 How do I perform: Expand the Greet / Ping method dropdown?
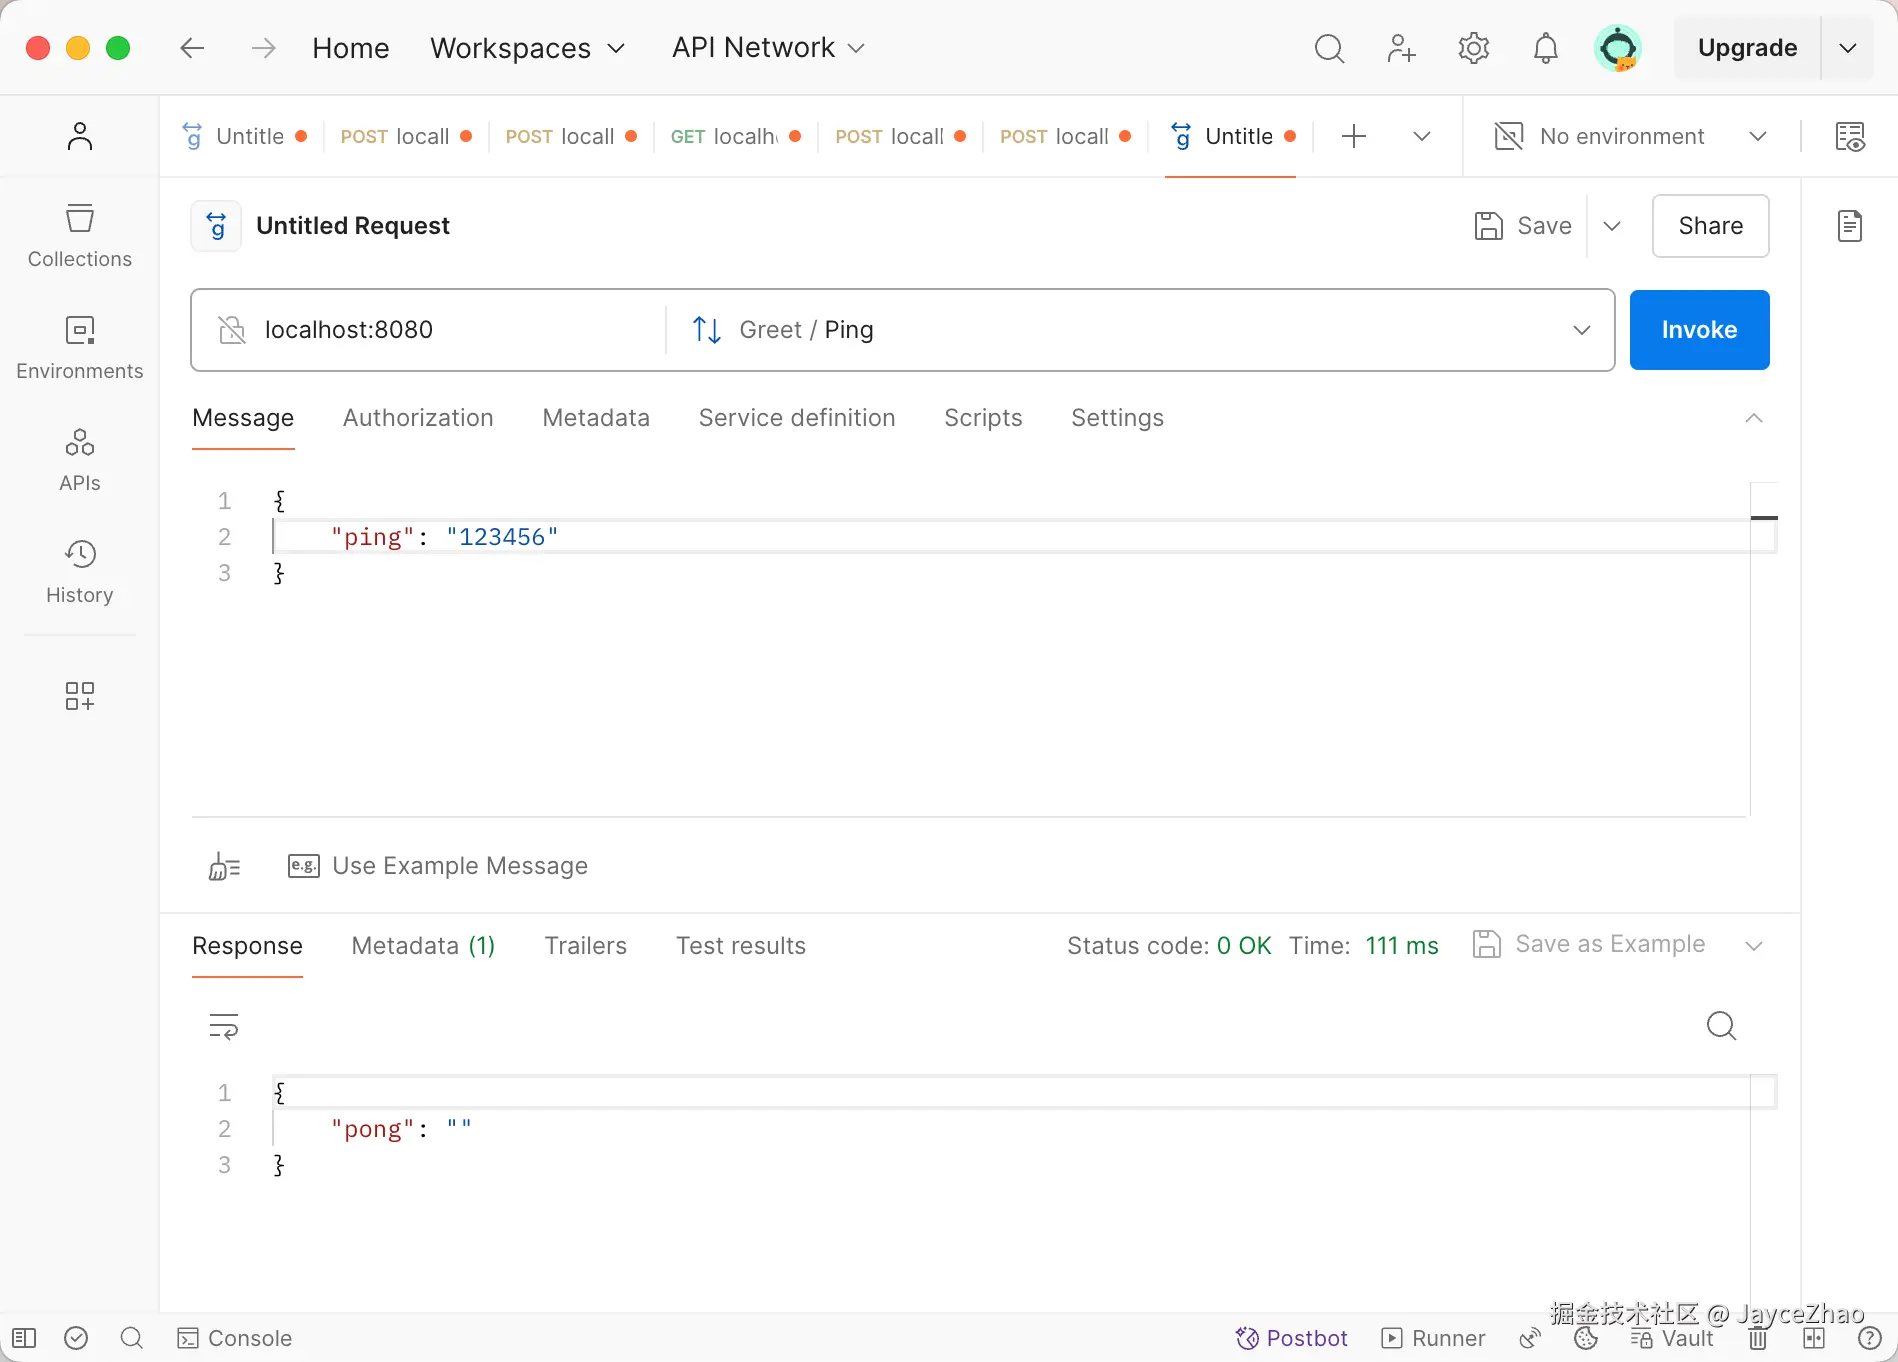(x=1581, y=330)
